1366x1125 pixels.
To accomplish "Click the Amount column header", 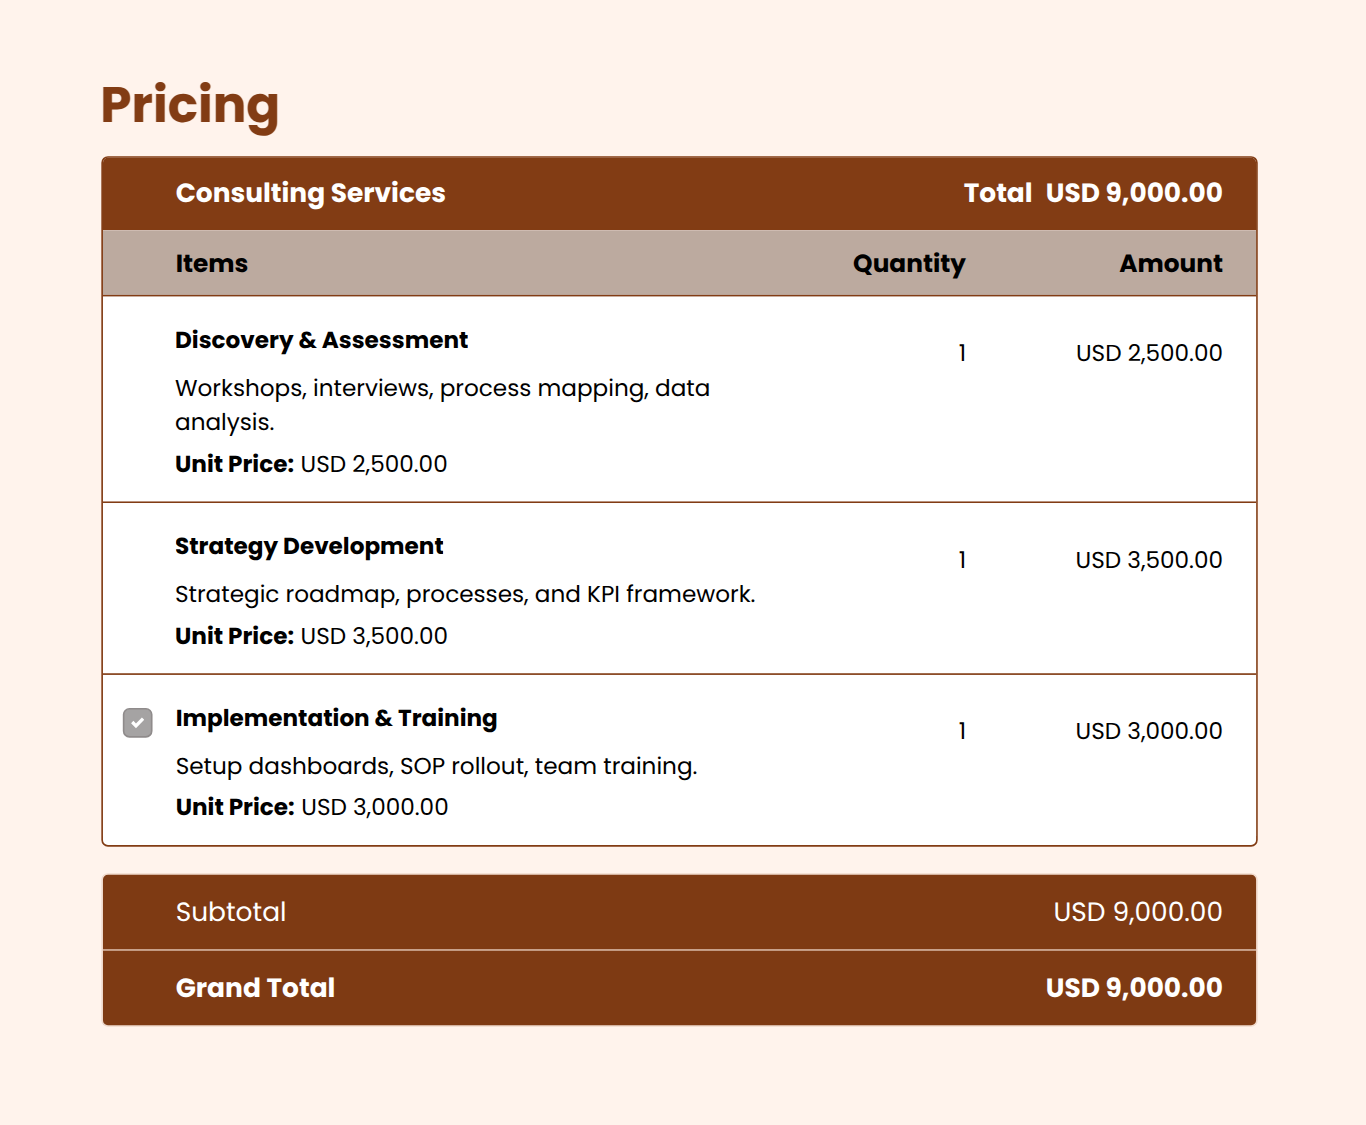I will coord(1170,263).
